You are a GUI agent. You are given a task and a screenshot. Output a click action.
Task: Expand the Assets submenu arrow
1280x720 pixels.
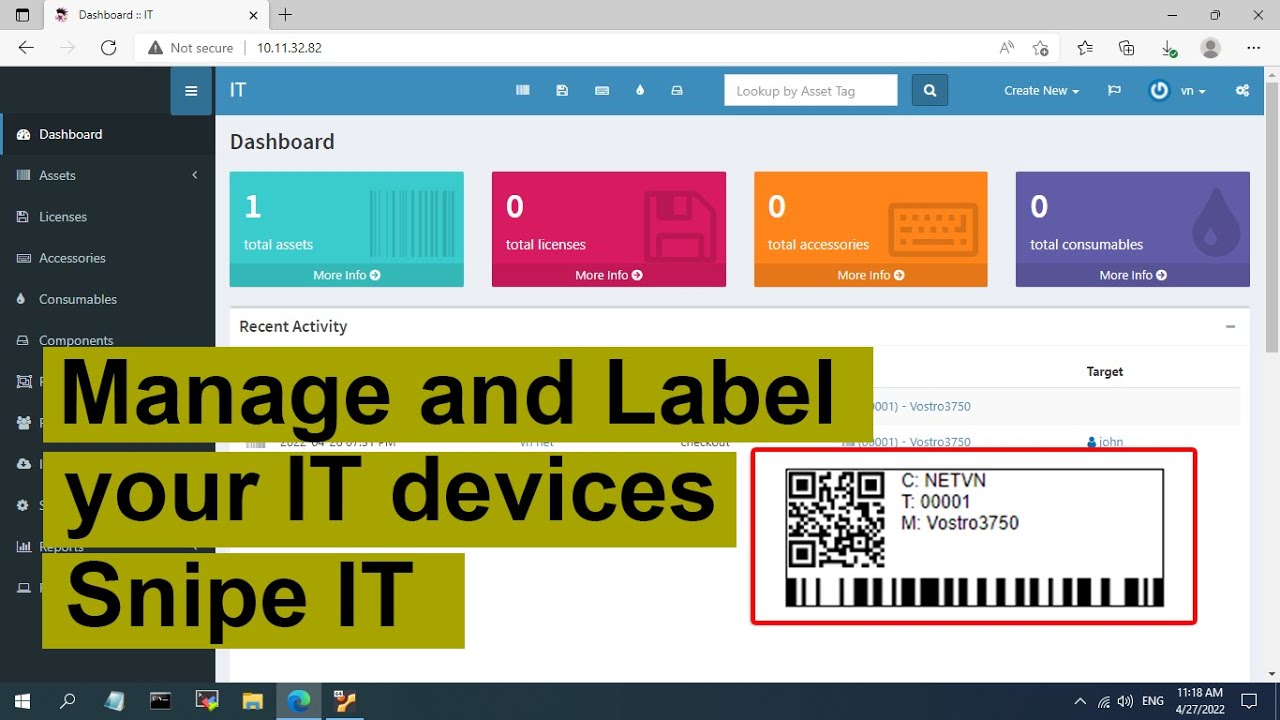pos(195,175)
